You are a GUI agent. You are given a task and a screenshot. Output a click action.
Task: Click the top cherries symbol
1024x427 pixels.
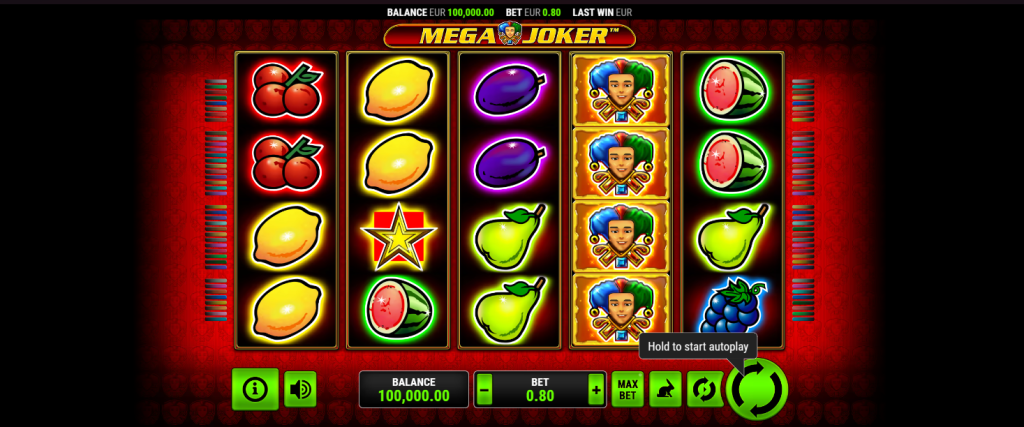[286, 89]
